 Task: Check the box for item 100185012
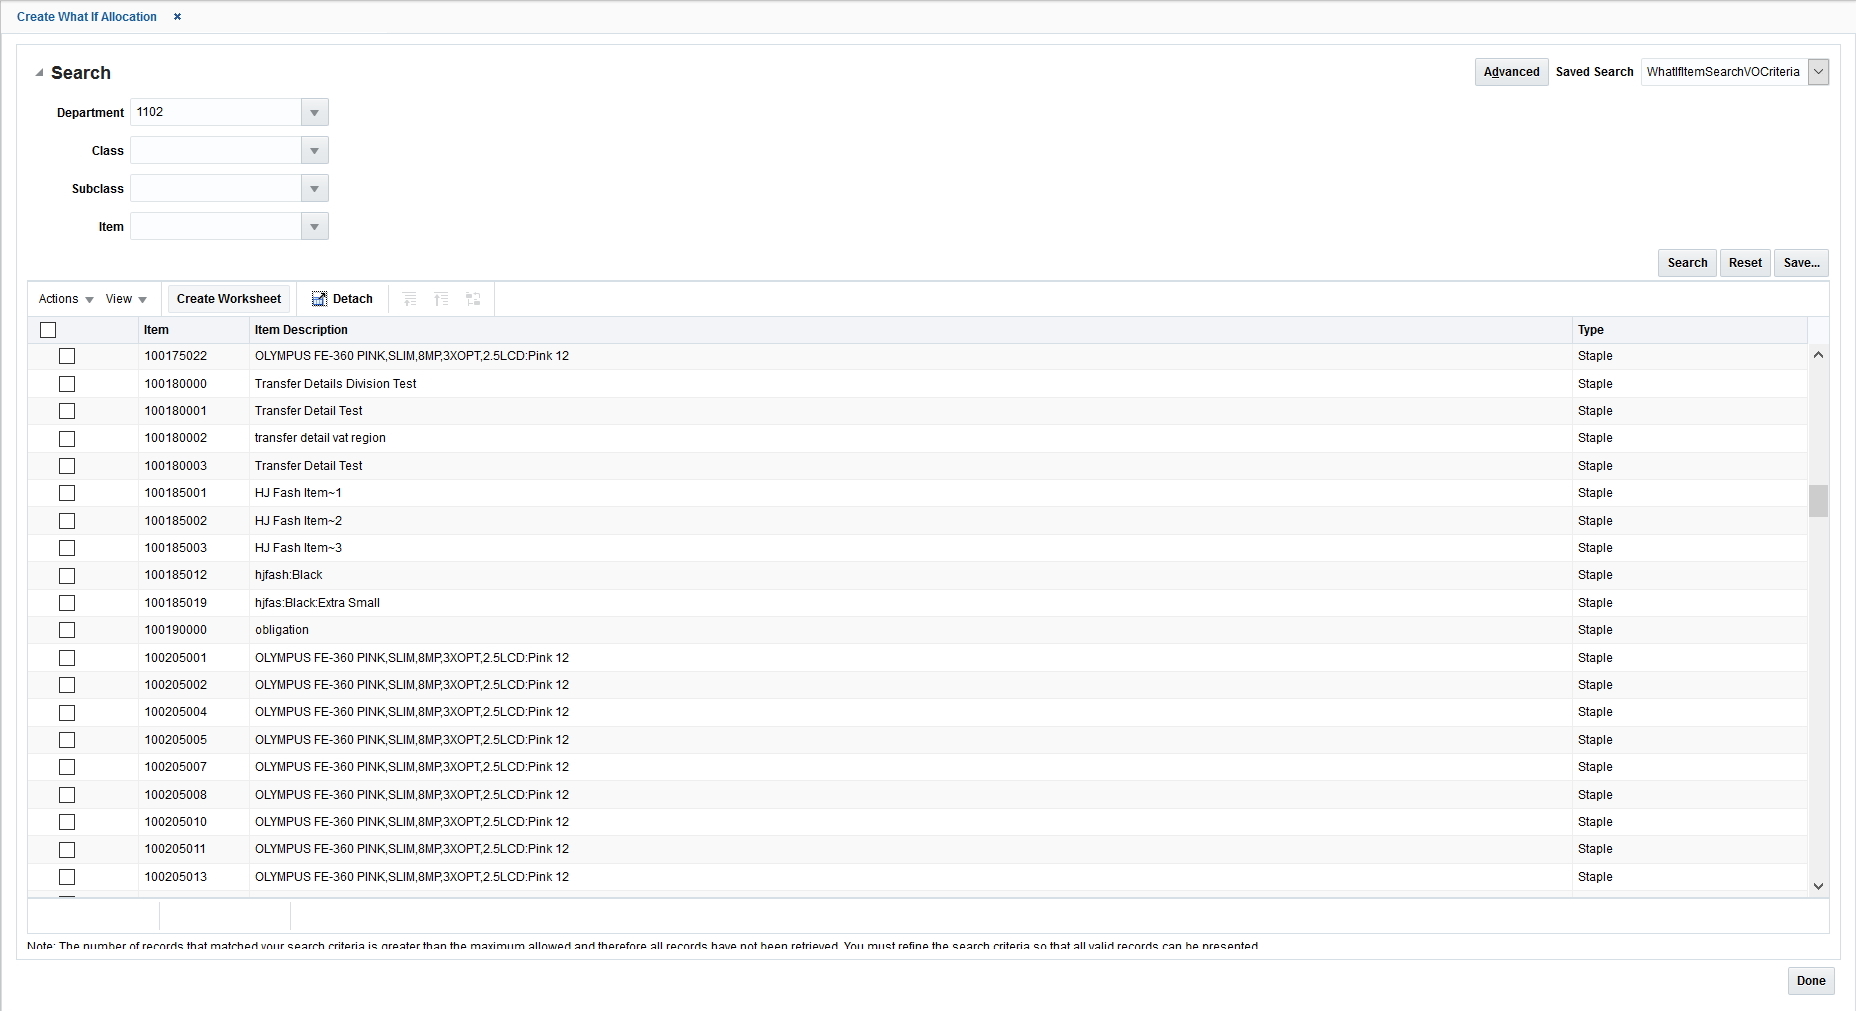(67, 576)
